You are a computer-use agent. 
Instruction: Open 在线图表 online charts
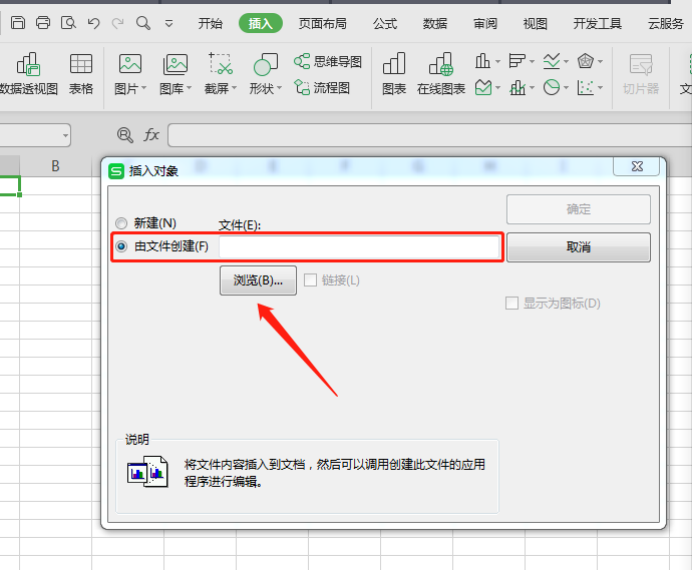(441, 73)
